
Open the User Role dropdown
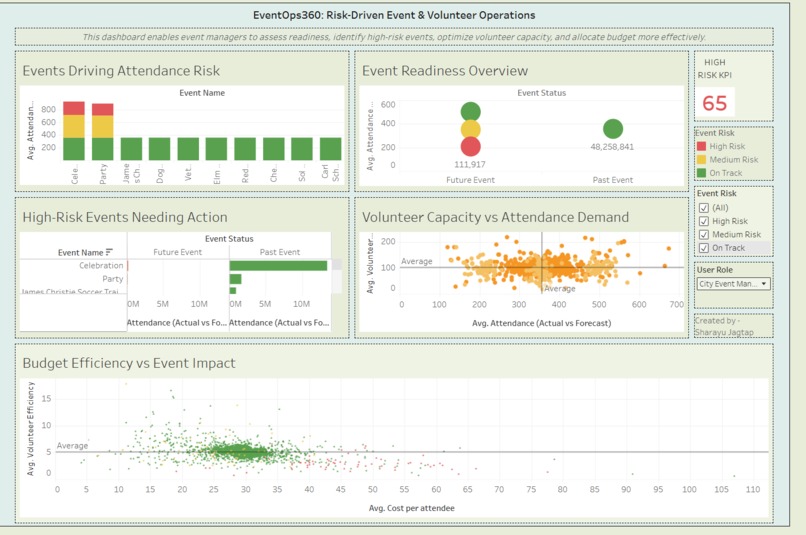(734, 284)
